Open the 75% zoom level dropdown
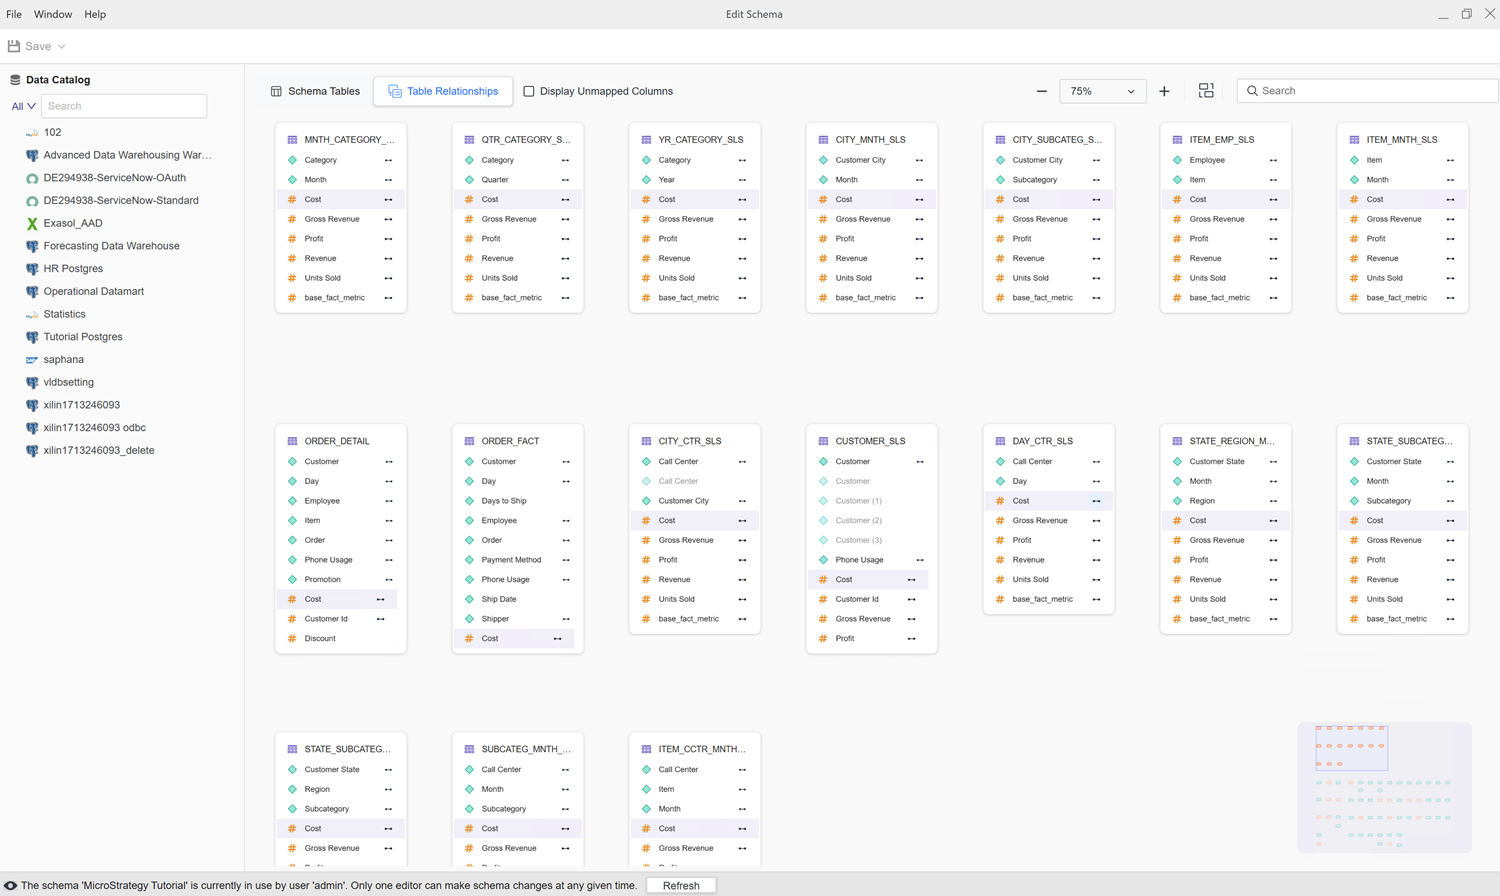 click(x=1102, y=91)
